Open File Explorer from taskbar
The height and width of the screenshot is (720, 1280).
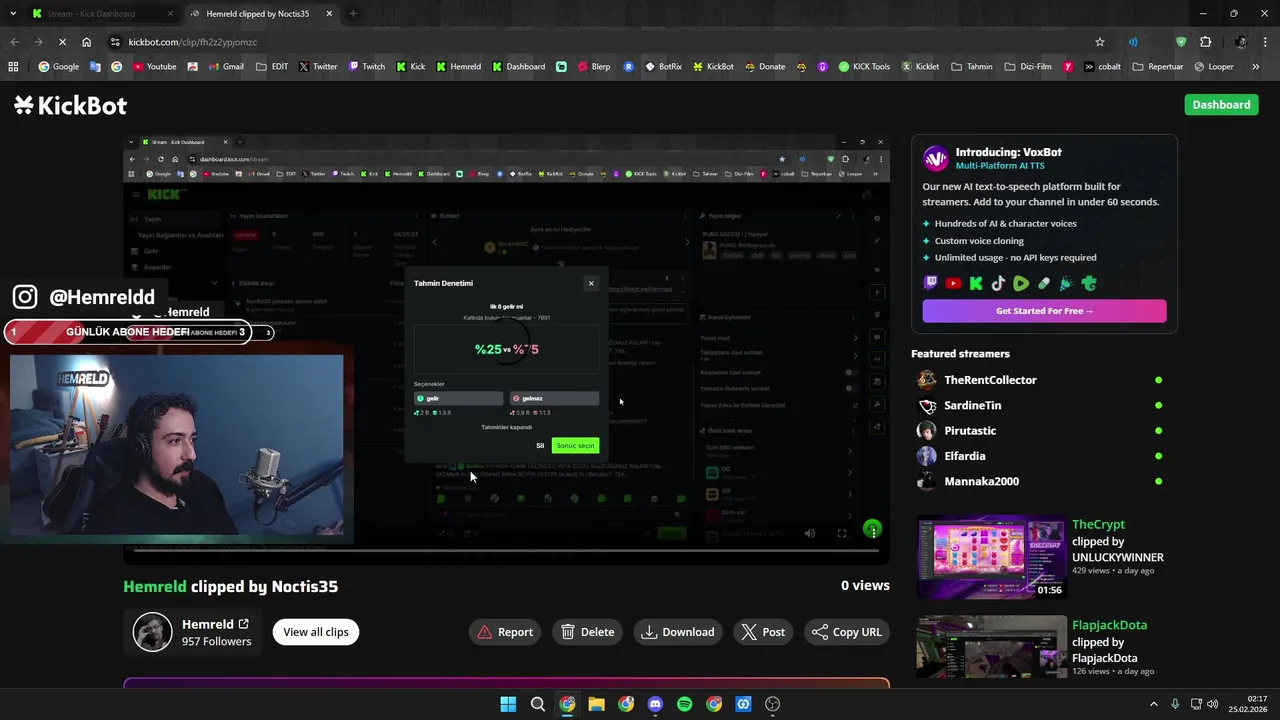(x=596, y=704)
